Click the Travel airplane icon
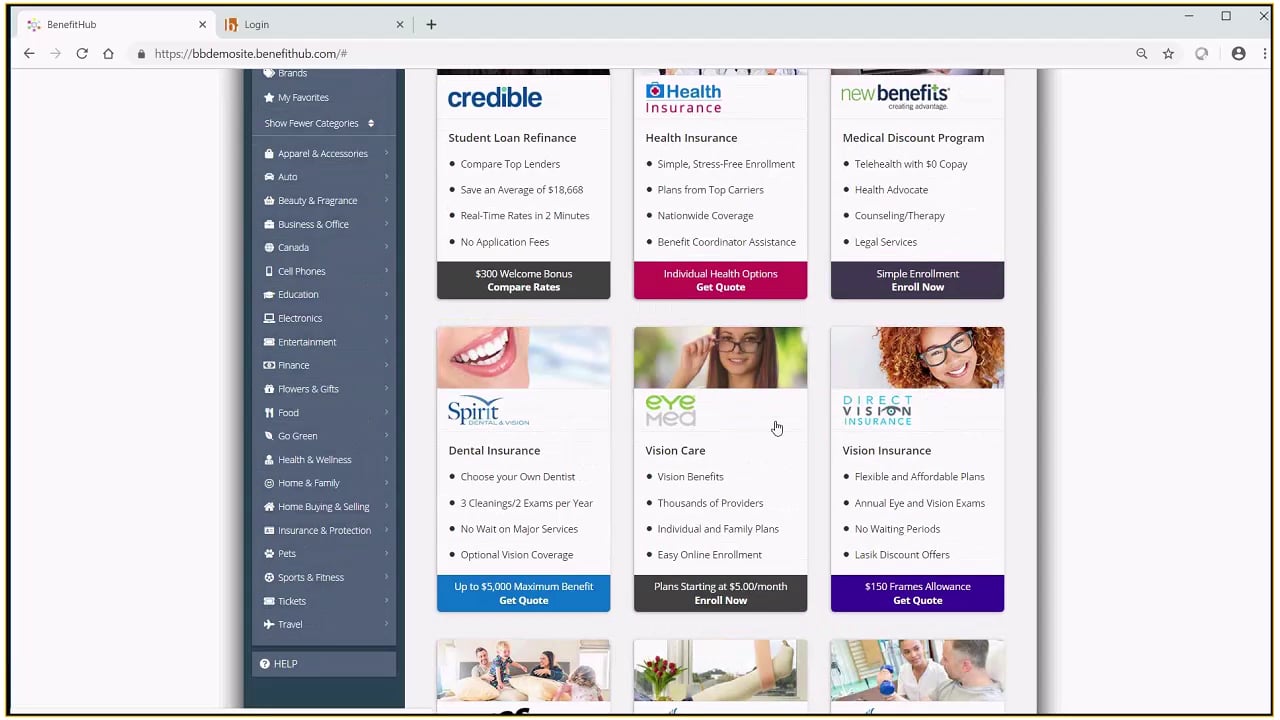The height and width of the screenshot is (720, 1280). coord(269,625)
